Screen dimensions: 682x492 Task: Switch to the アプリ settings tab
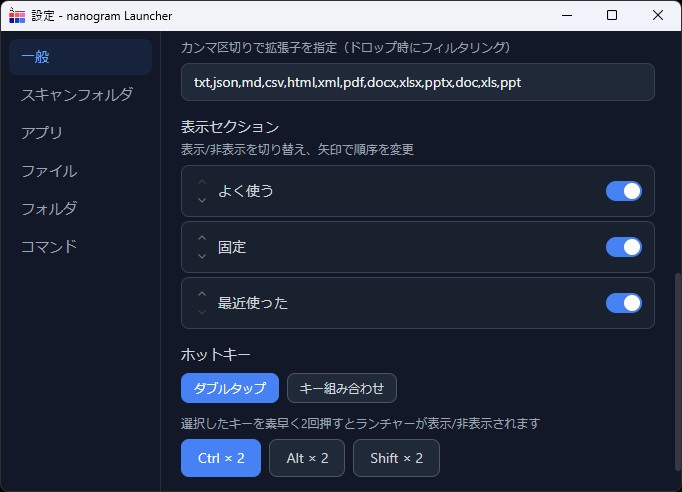click(x=42, y=133)
